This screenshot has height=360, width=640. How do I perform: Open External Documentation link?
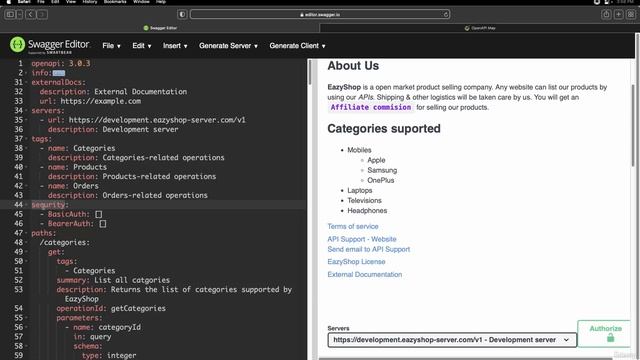click(364, 274)
